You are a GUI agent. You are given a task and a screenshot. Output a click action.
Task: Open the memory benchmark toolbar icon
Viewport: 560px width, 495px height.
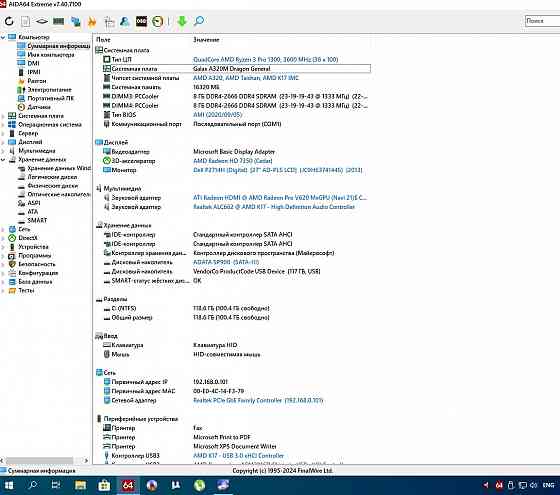pos(58,21)
